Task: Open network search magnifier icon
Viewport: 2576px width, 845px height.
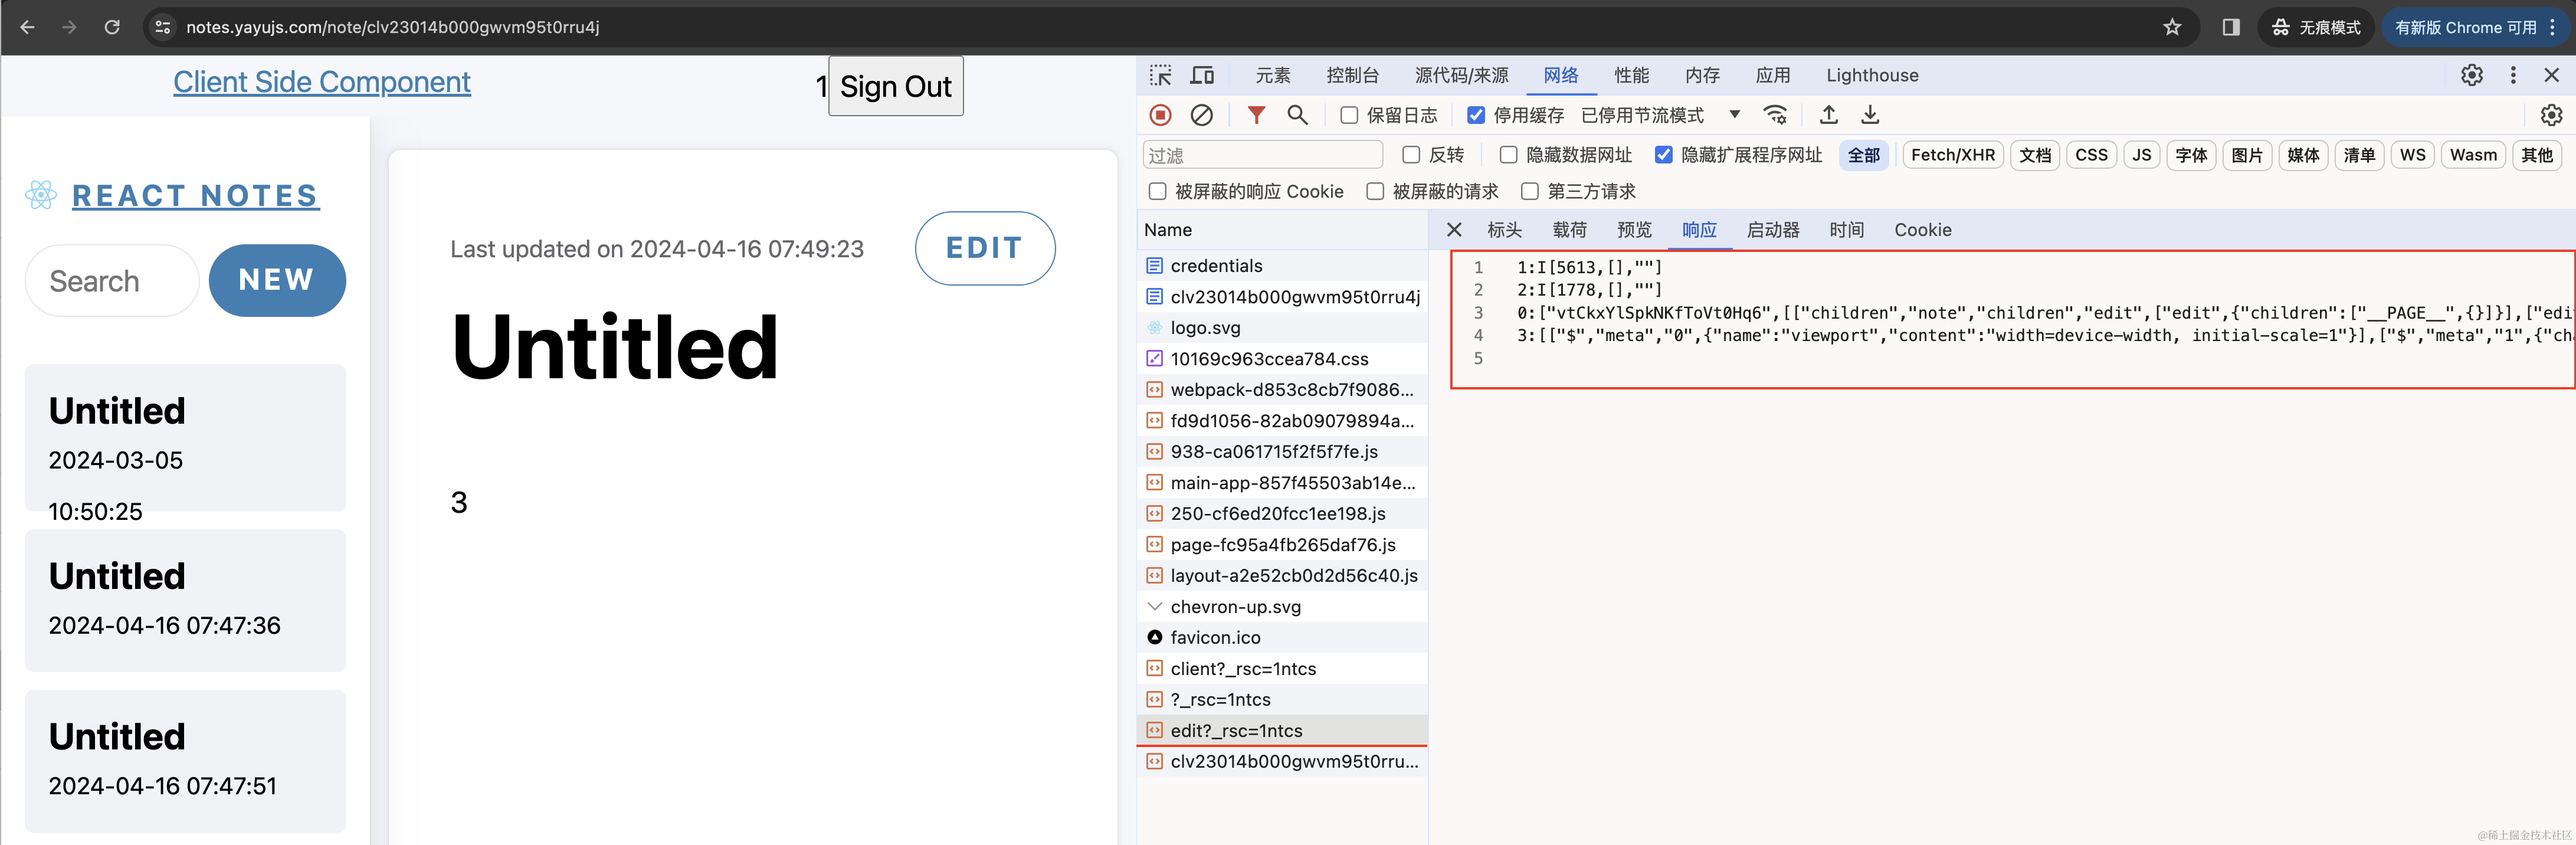Action: [1297, 115]
